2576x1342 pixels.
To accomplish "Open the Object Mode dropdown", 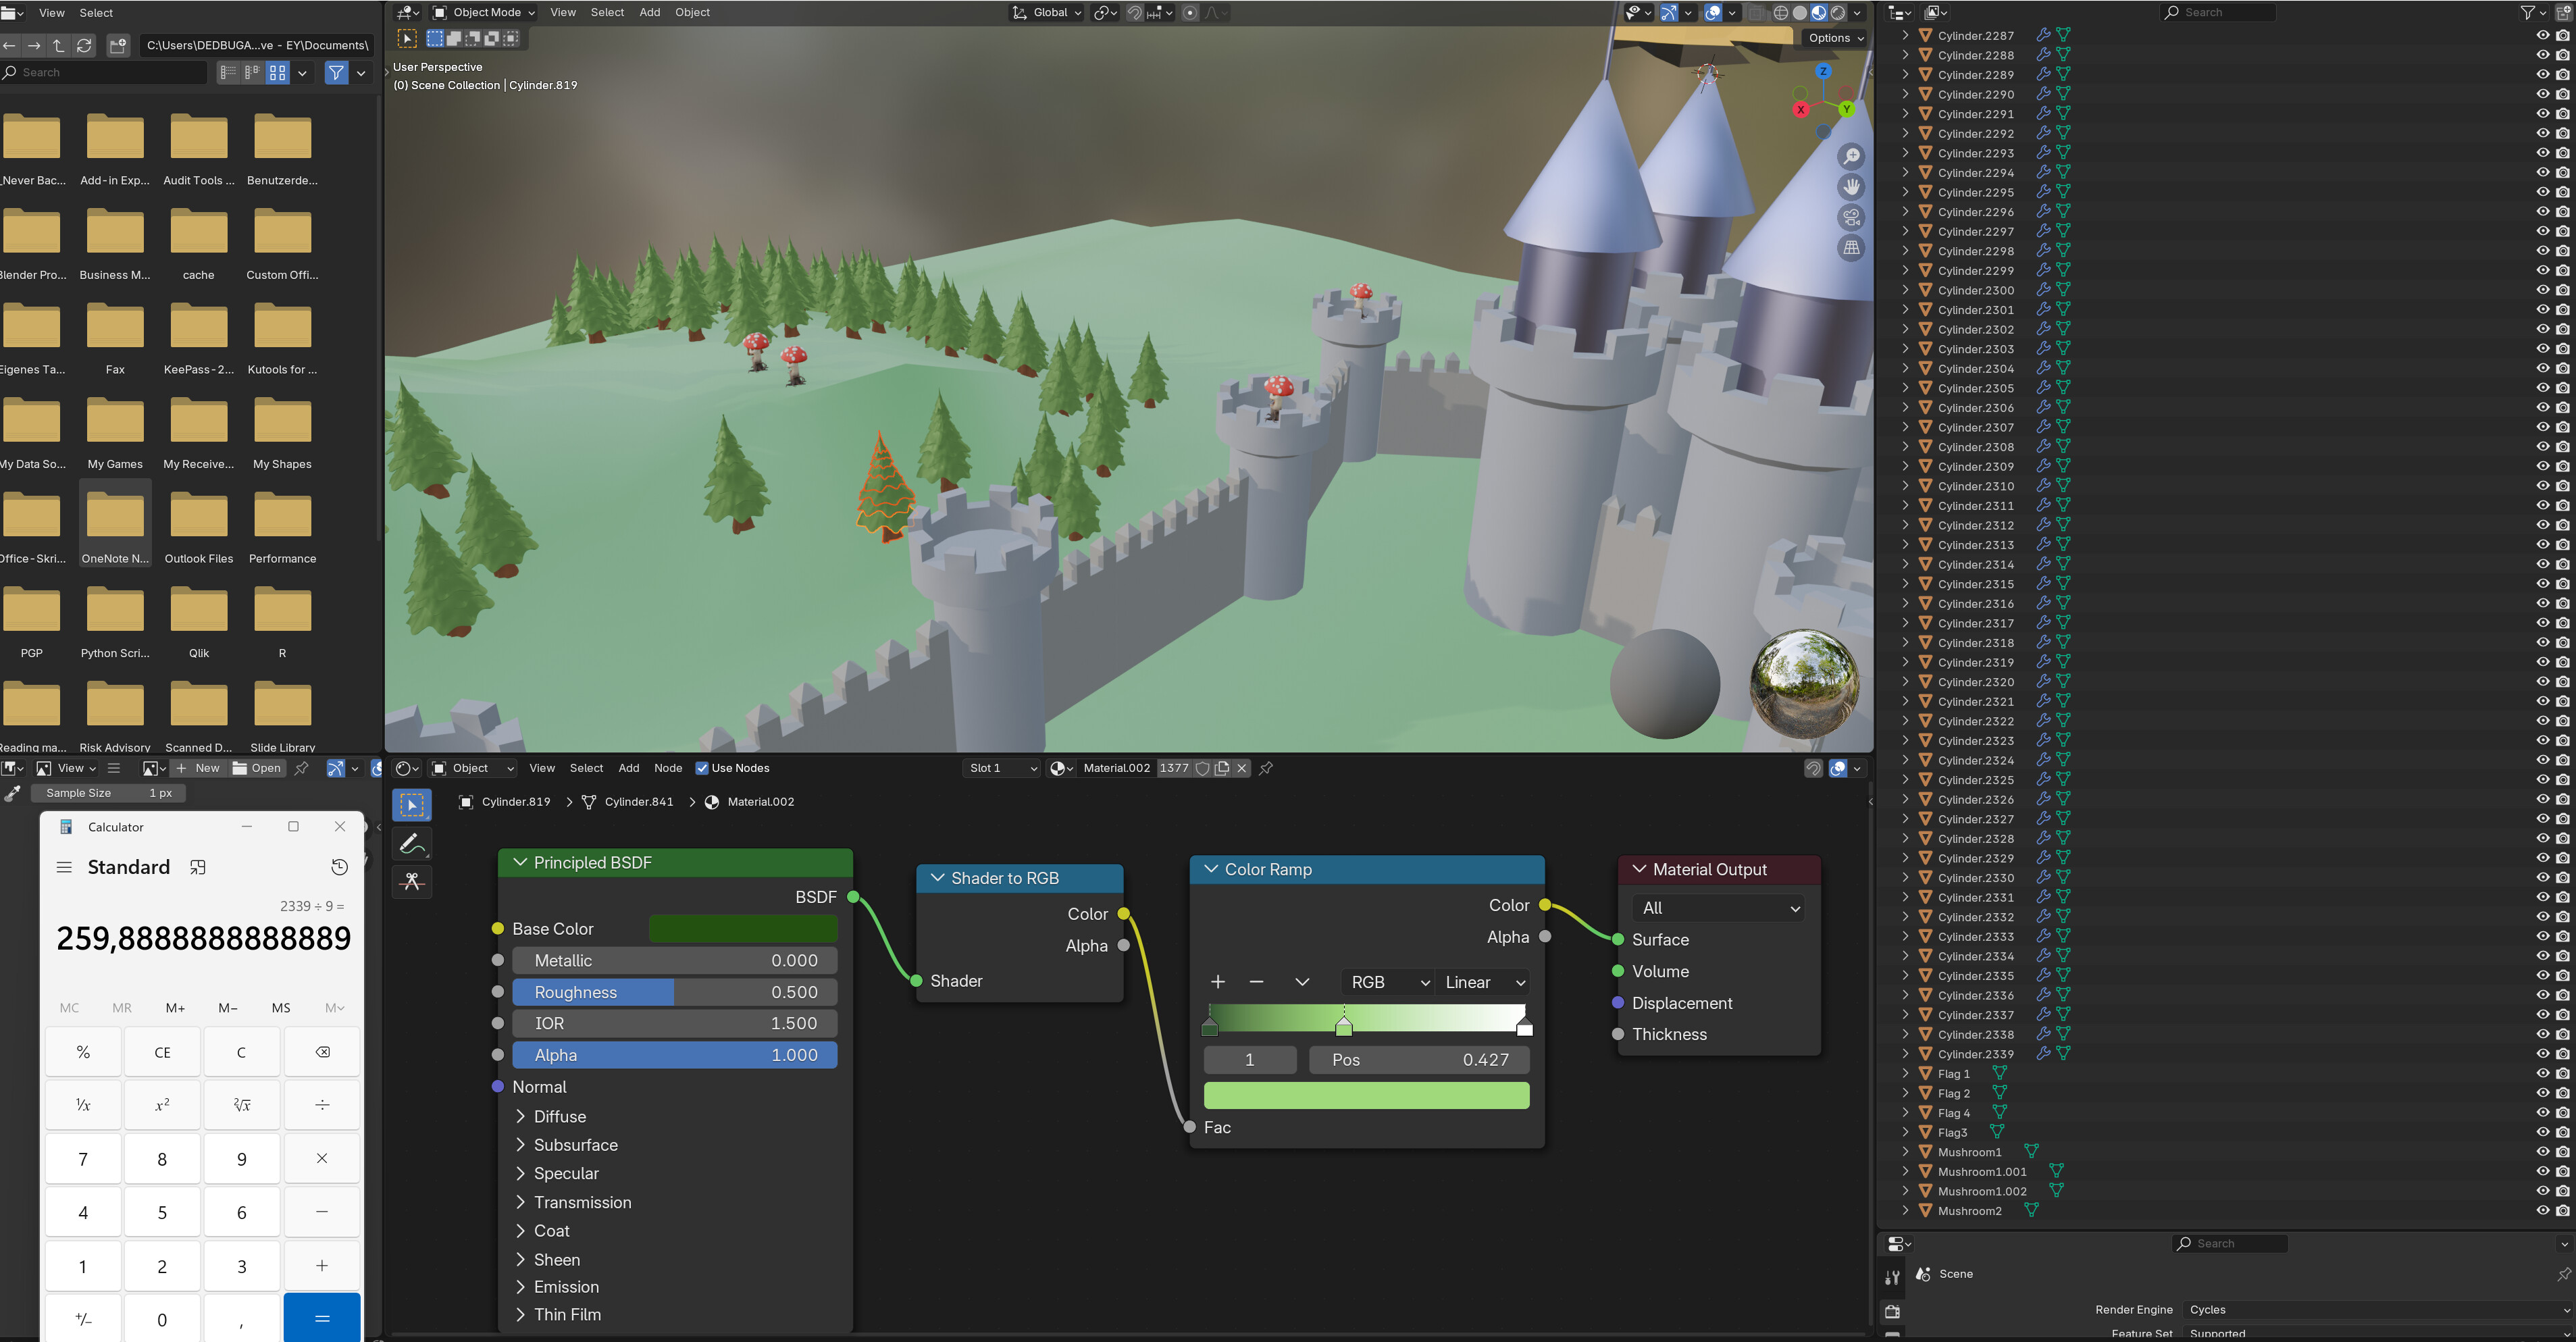I will pos(485,12).
